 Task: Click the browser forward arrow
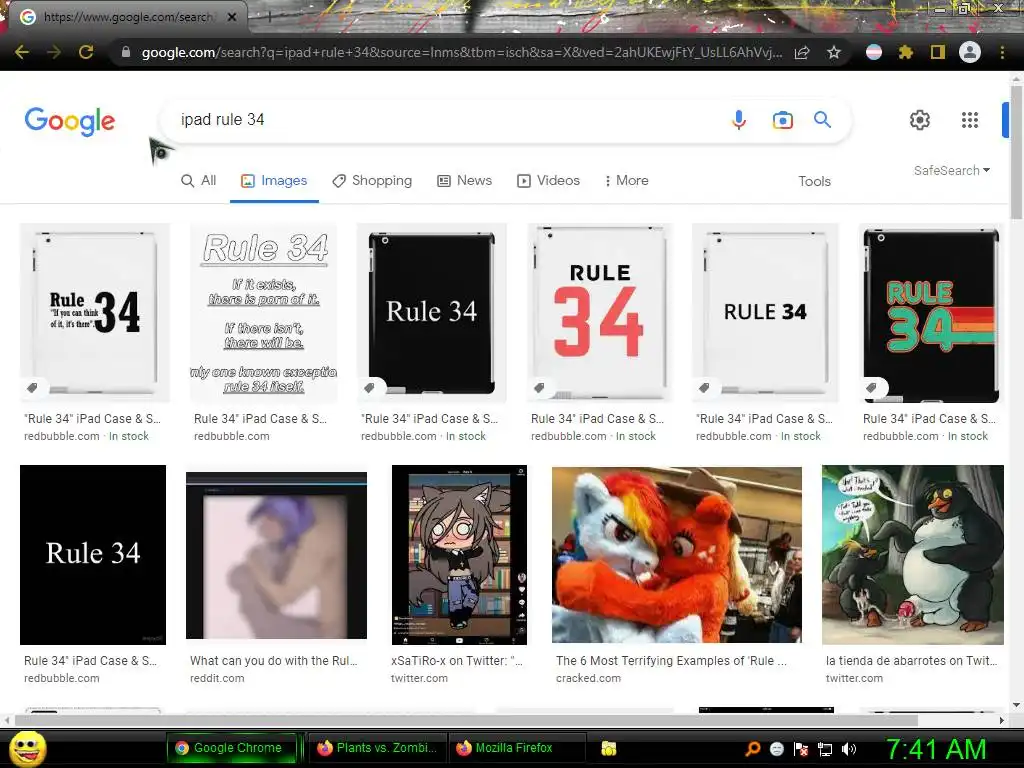click(54, 52)
